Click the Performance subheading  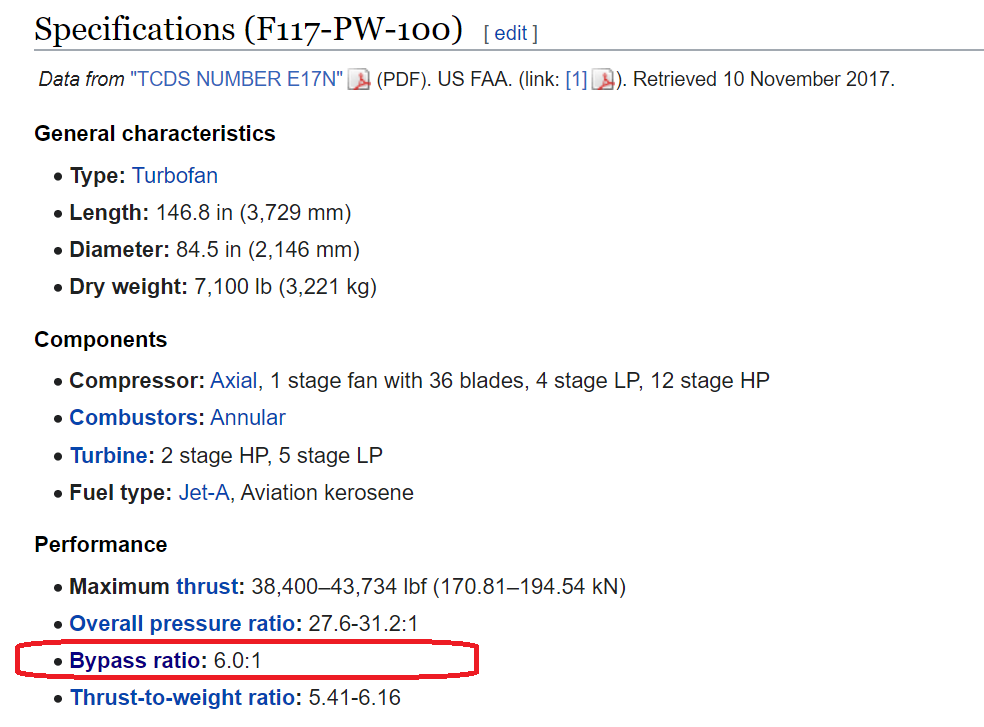pyautogui.click(x=100, y=544)
